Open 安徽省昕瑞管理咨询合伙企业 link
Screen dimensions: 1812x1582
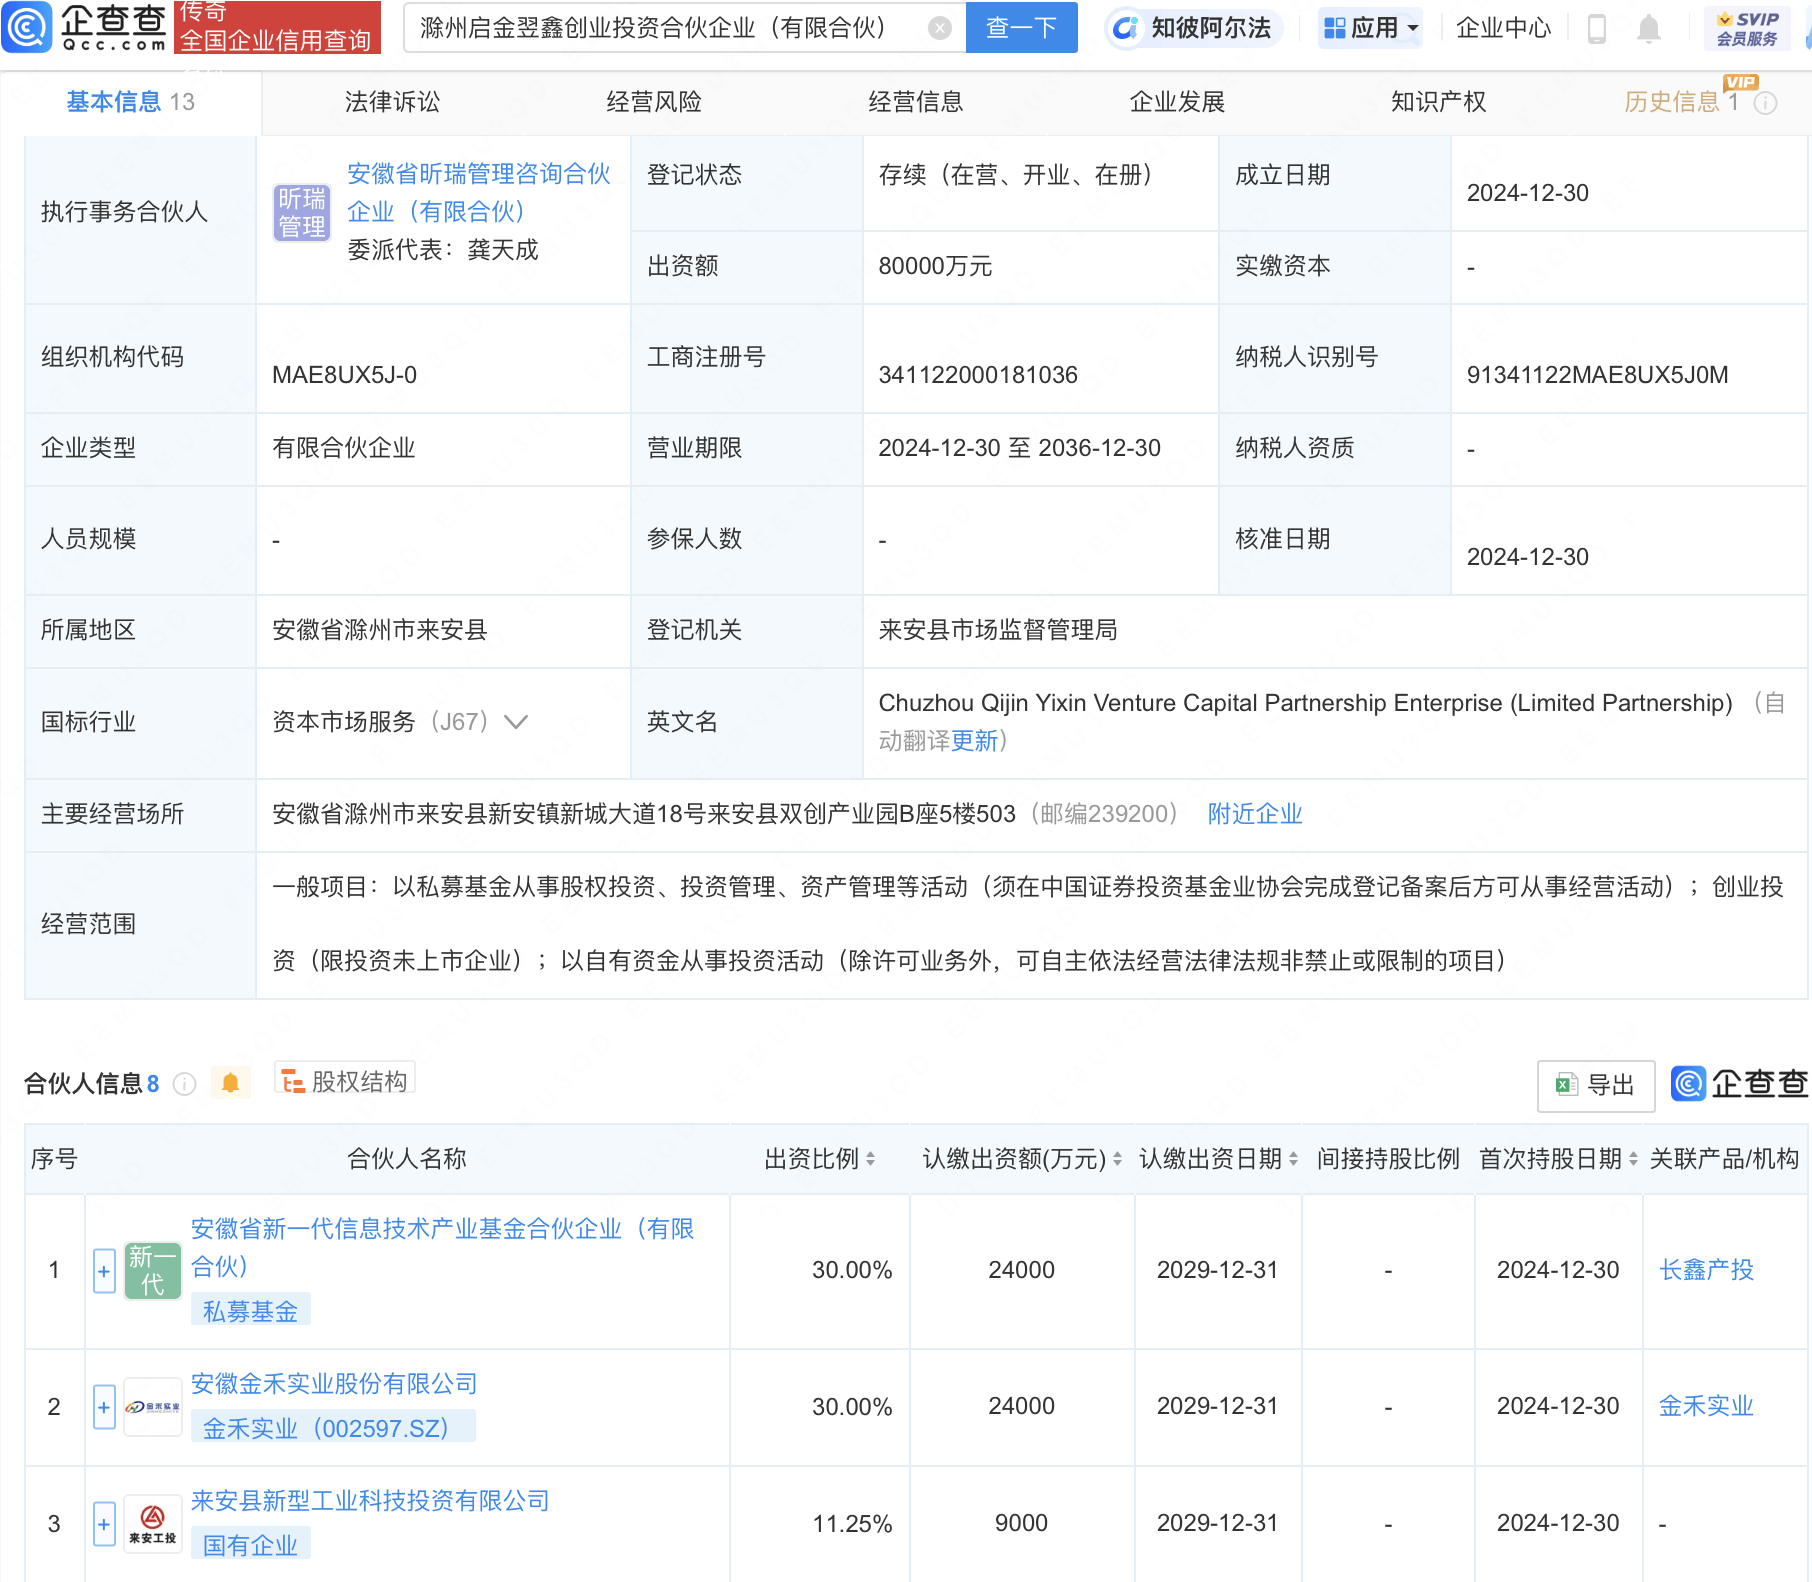[478, 193]
